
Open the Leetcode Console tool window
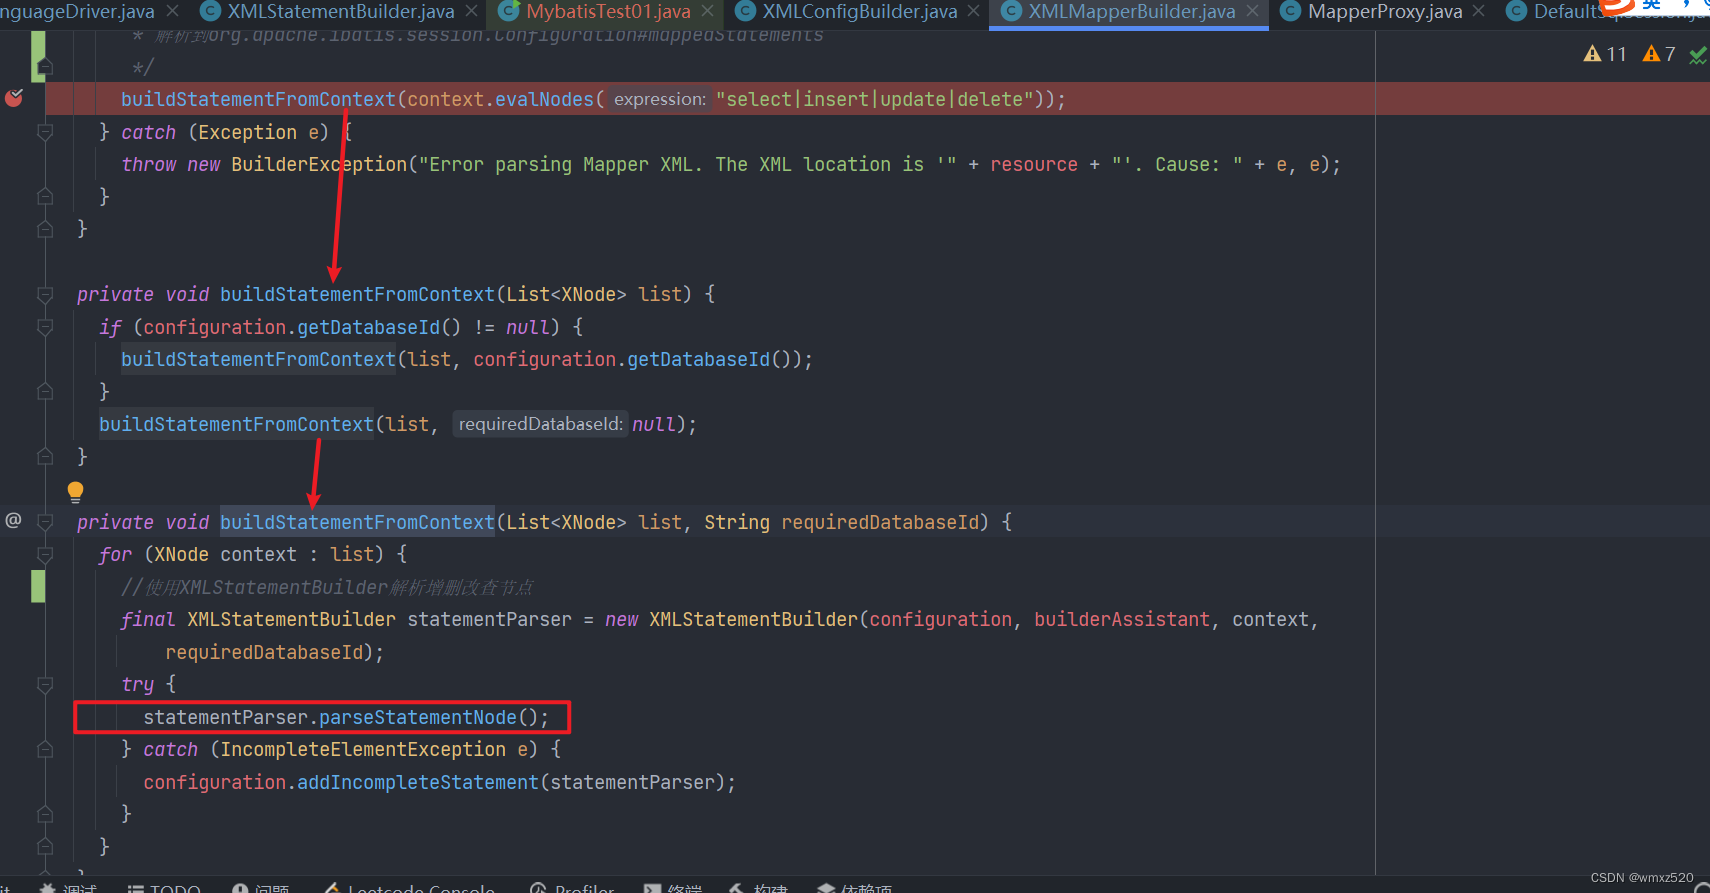coord(409,888)
